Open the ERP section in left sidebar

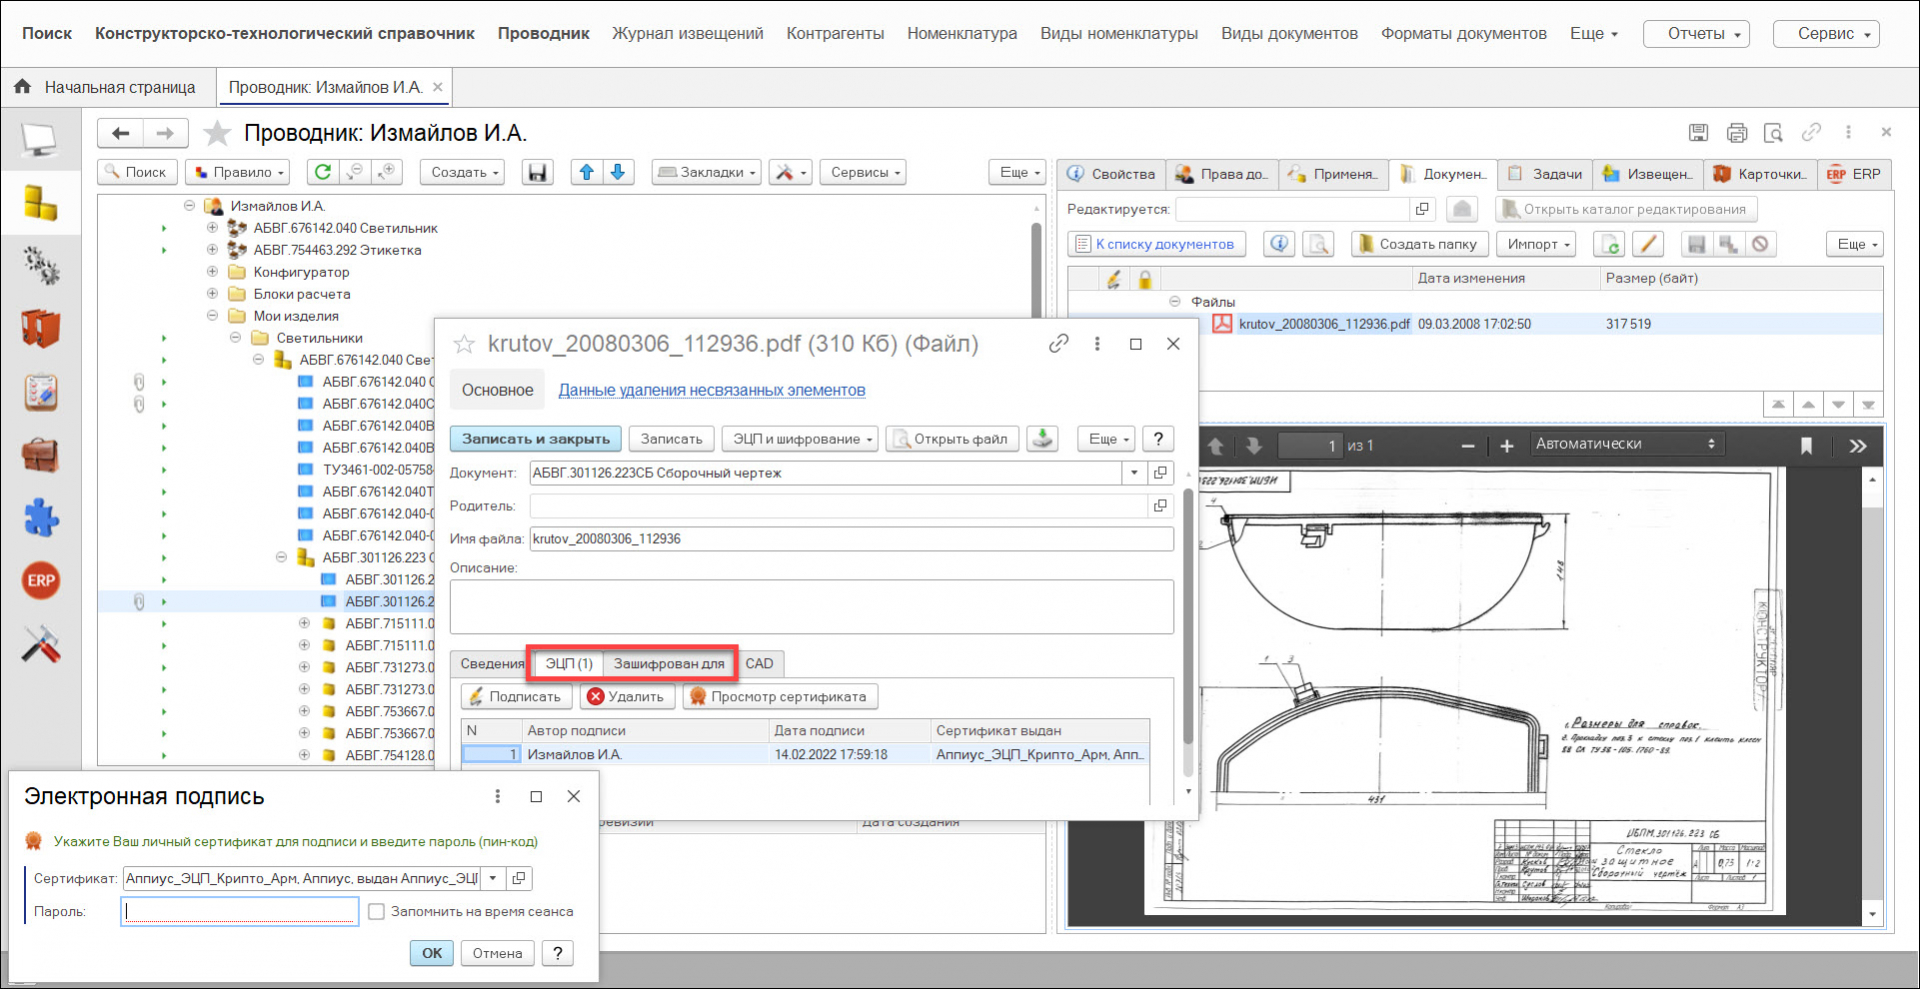coord(41,580)
